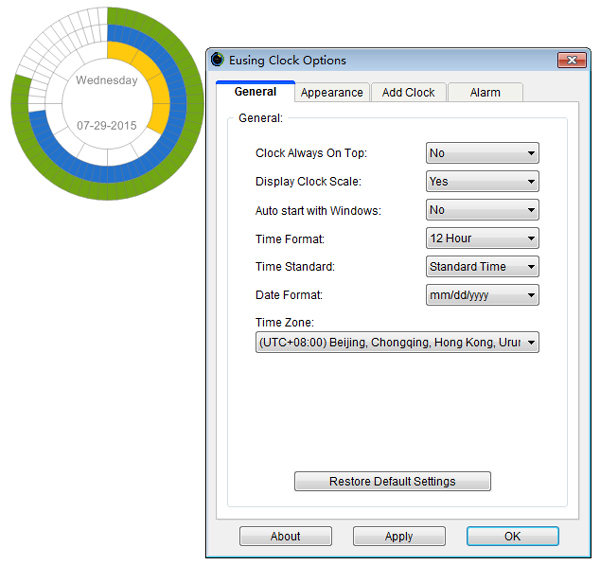Viewport: 600px width, 565px height.
Task: Expand the Time Standard dropdown
Action: tap(482, 267)
